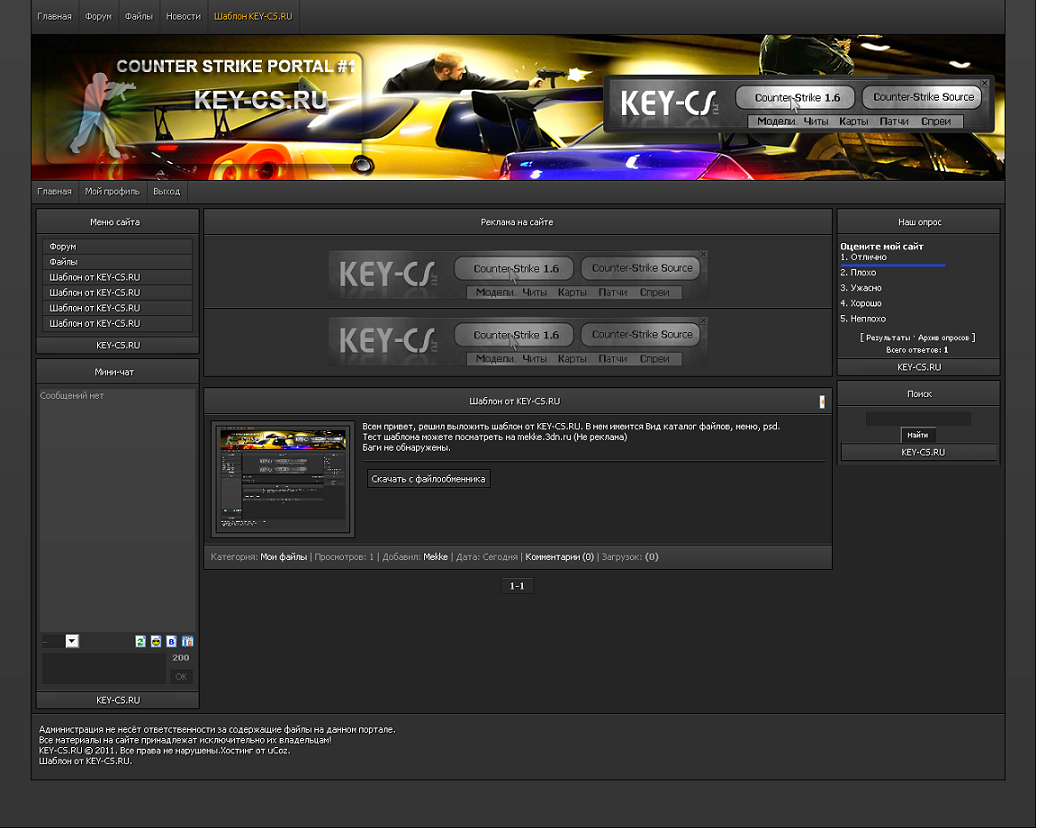Open Архив опросов link
The height and width of the screenshot is (829, 1037).
coord(943,337)
